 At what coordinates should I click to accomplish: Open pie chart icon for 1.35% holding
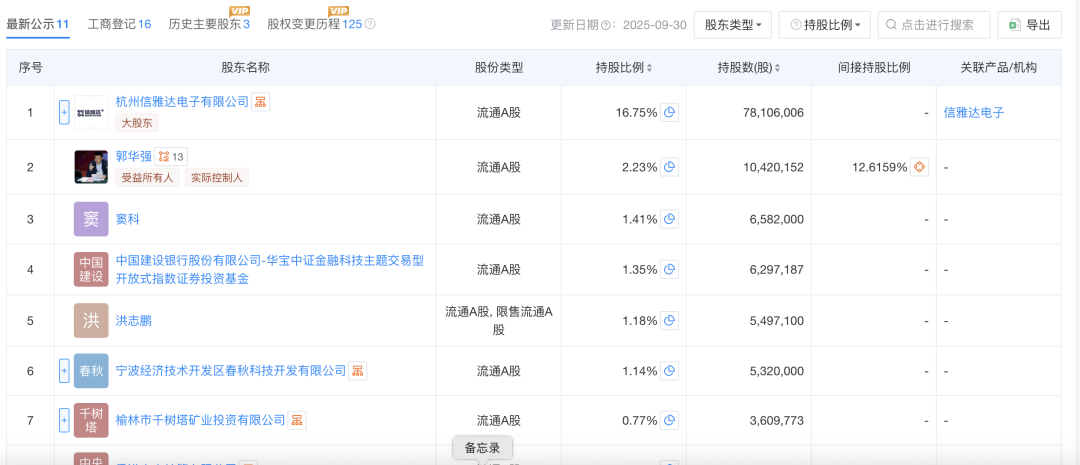point(669,269)
